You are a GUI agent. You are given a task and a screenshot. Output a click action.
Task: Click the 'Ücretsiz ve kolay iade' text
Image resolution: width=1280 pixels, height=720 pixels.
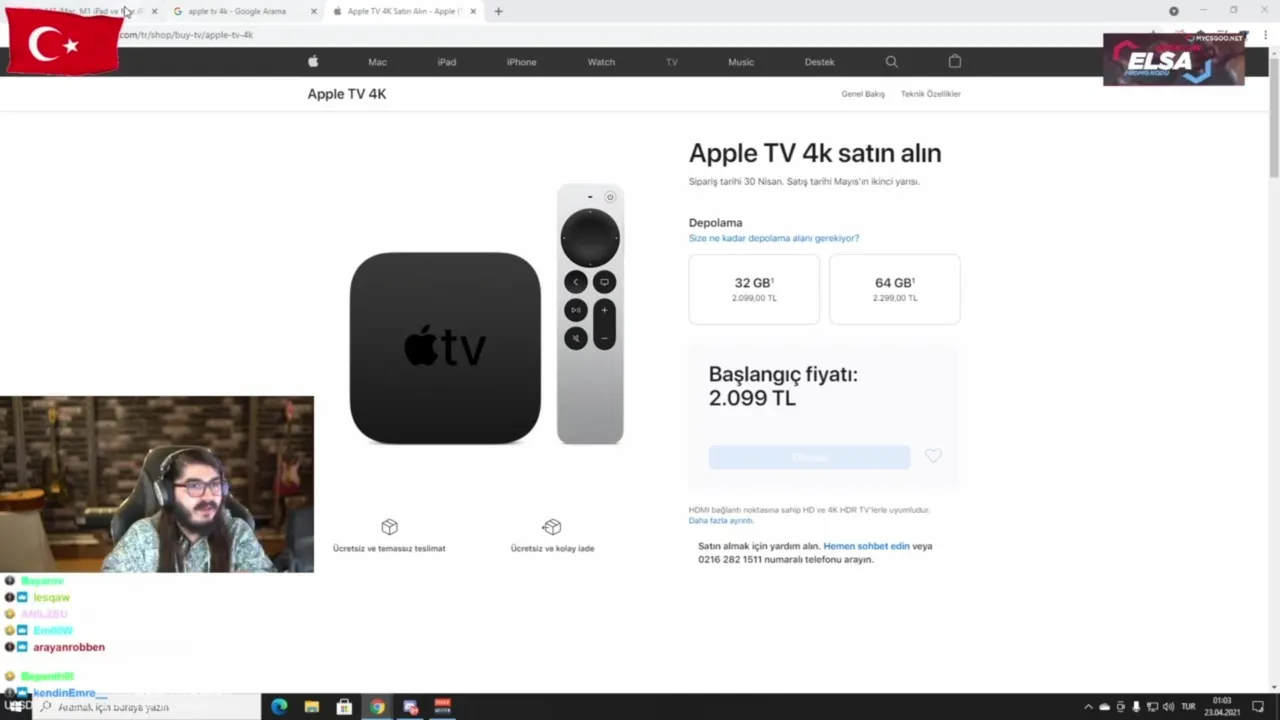point(552,548)
